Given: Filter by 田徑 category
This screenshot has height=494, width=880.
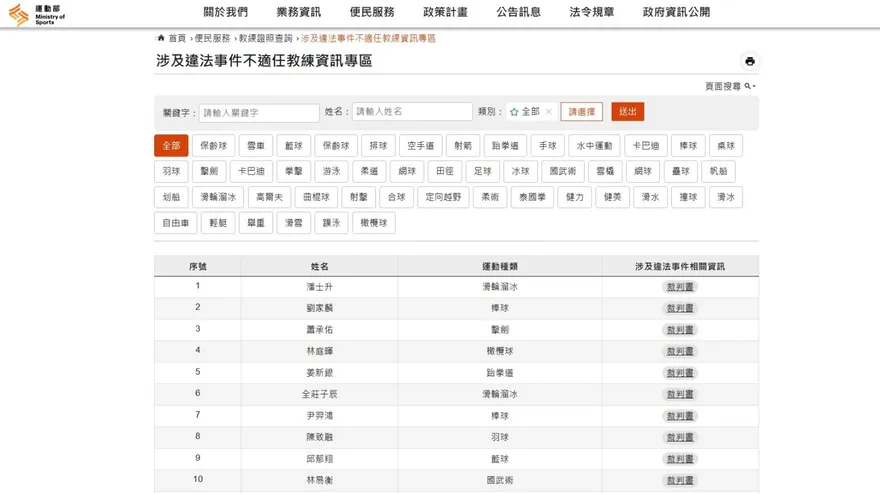Looking at the screenshot, I should (x=444, y=171).
